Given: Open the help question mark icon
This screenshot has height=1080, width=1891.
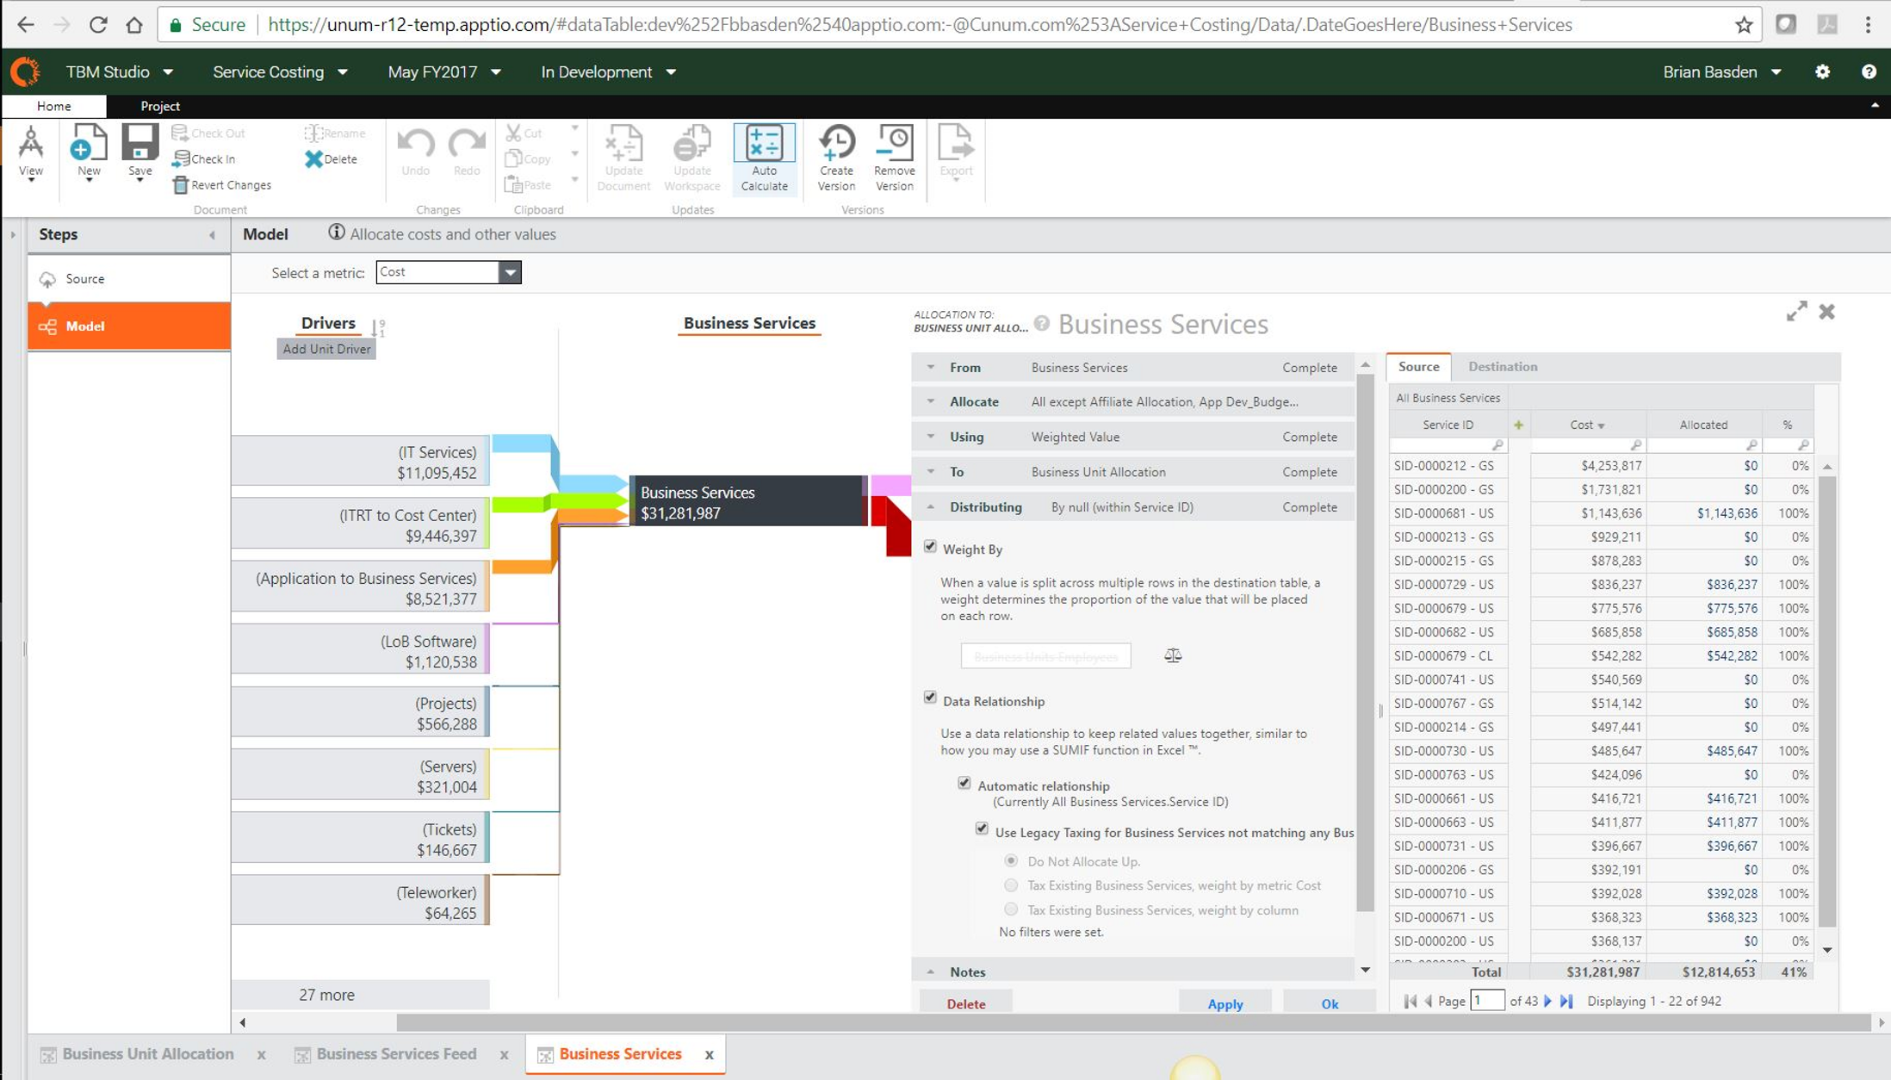Looking at the screenshot, I should pos(1868,72).
